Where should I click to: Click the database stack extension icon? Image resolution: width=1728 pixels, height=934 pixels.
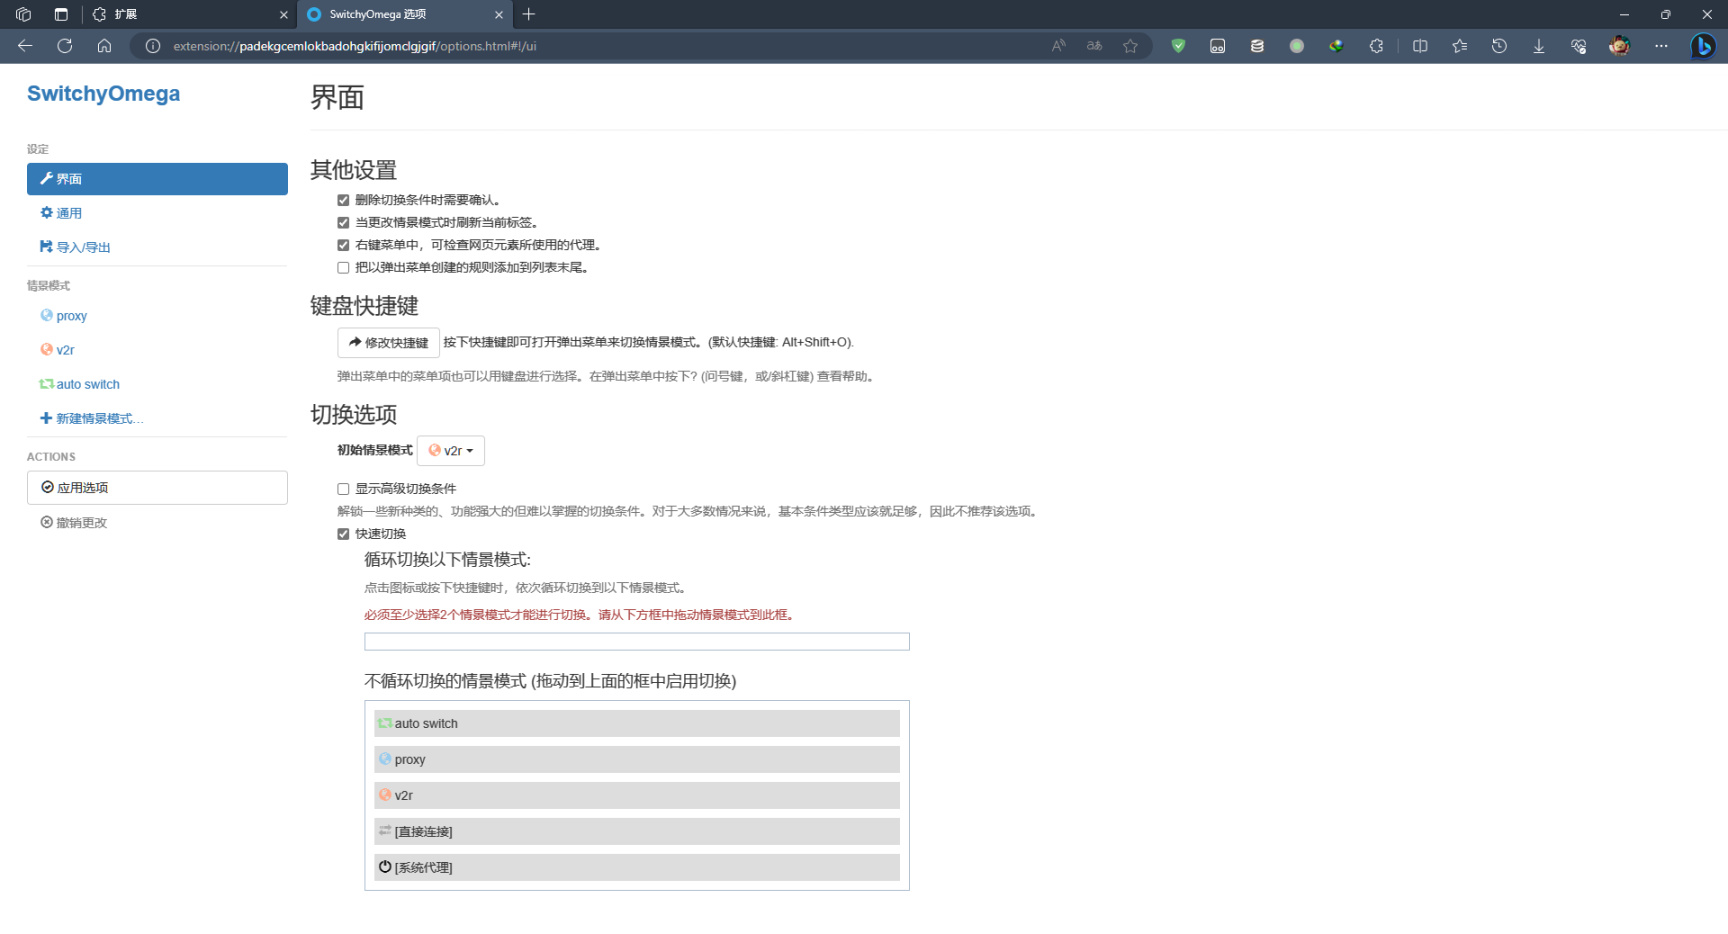[1258, 46]
